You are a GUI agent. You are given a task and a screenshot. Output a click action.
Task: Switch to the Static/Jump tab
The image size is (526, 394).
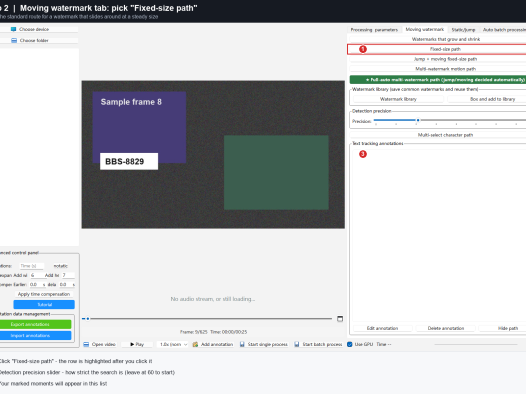[463, 30]
